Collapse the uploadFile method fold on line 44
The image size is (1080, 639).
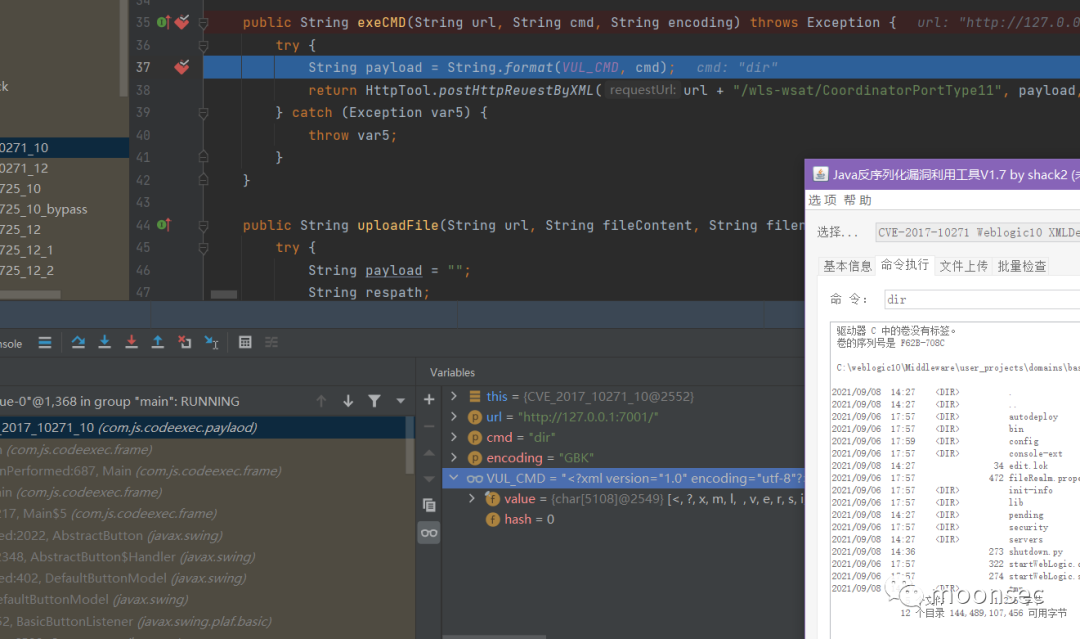pyautogui.click(x=203, y=225)
